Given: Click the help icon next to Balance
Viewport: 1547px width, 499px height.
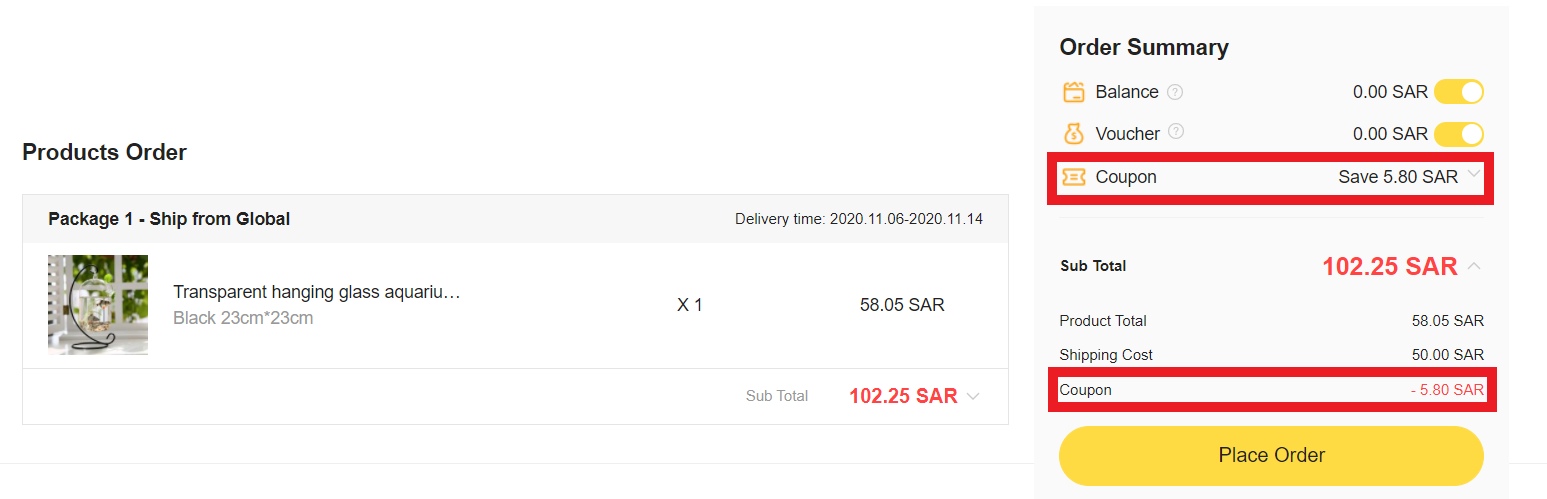Looking at the screenshot, I should tap(1175, 92).
